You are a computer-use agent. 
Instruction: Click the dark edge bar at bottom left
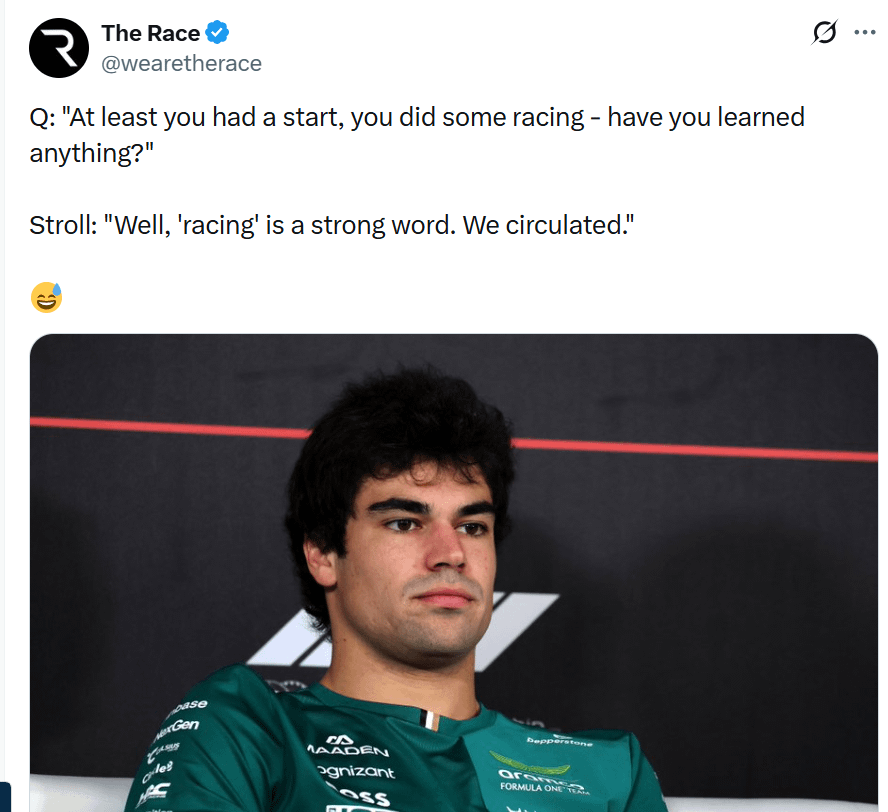coord(5,797)
